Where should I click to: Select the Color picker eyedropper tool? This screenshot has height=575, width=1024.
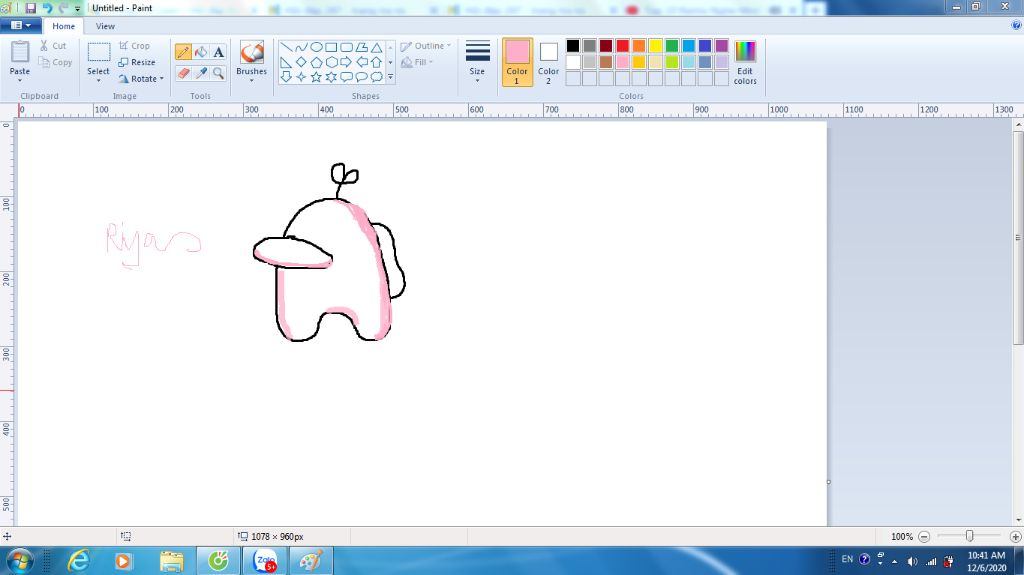click(x=201, y=73)
